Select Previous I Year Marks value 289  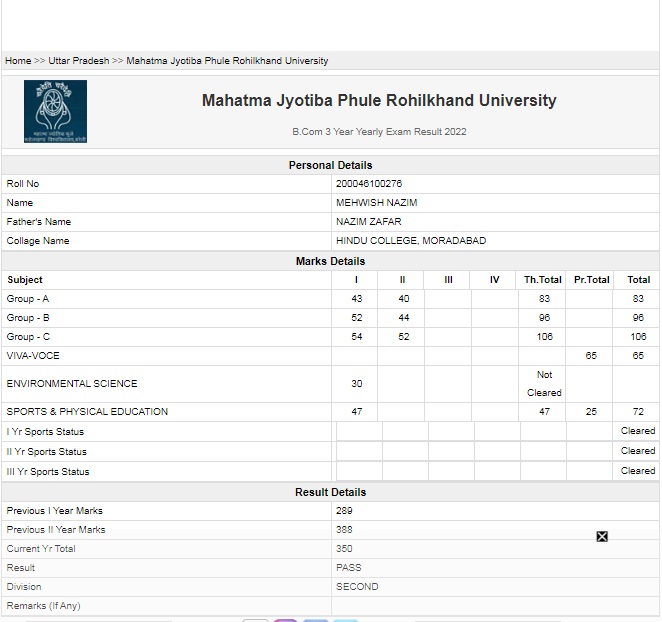pos(344,511)
